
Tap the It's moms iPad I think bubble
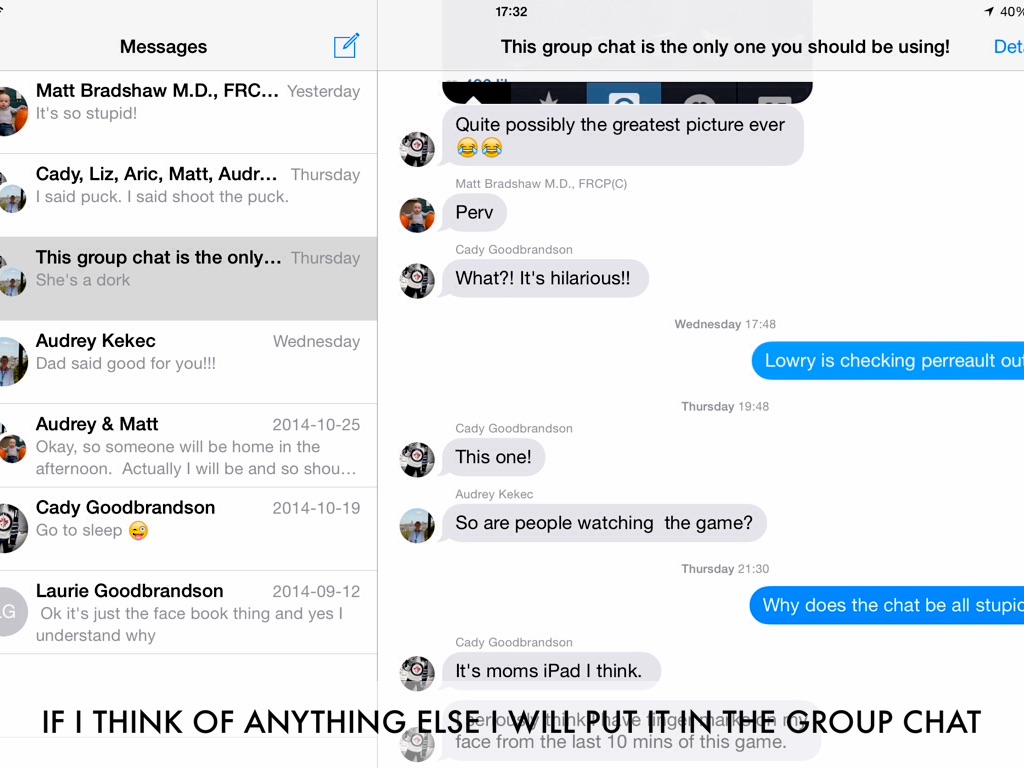551,671
